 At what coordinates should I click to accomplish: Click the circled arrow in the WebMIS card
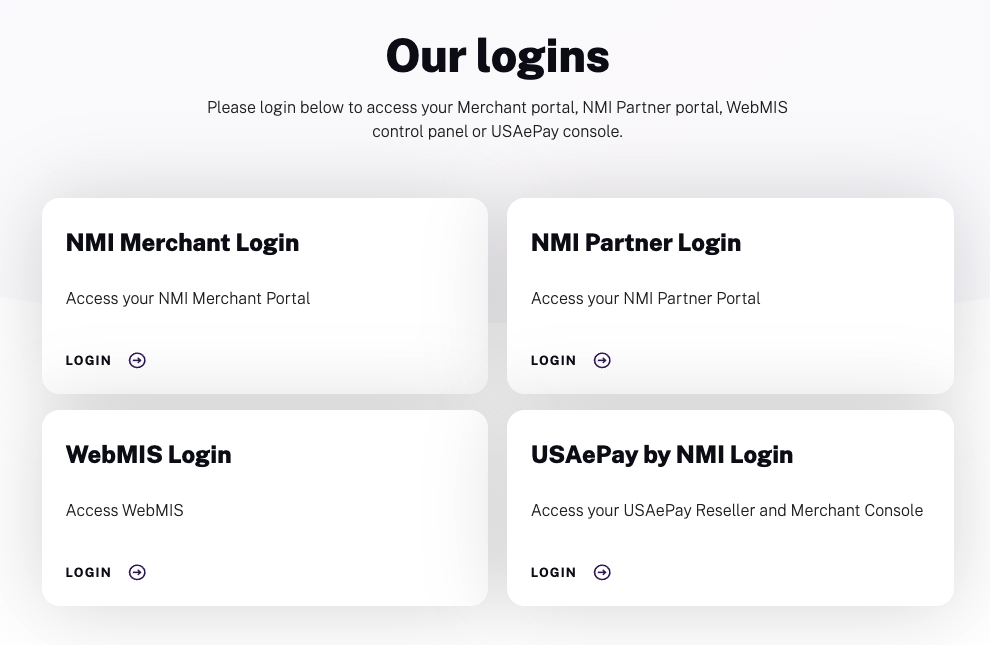pyautogui.click(x=137, y=572)
